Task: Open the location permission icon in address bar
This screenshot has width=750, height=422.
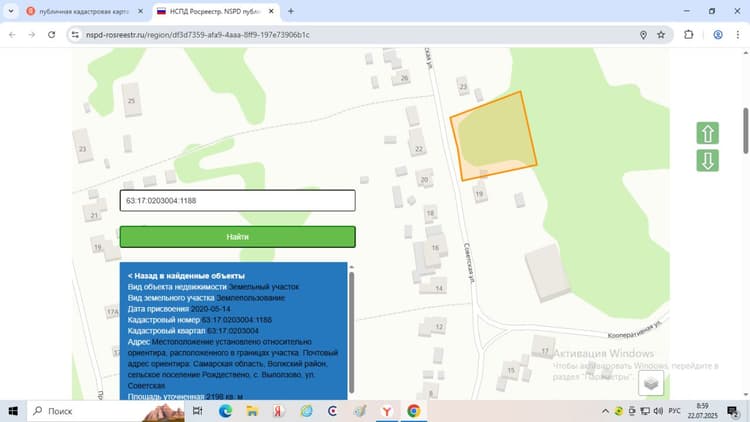Action: (643, 35)
